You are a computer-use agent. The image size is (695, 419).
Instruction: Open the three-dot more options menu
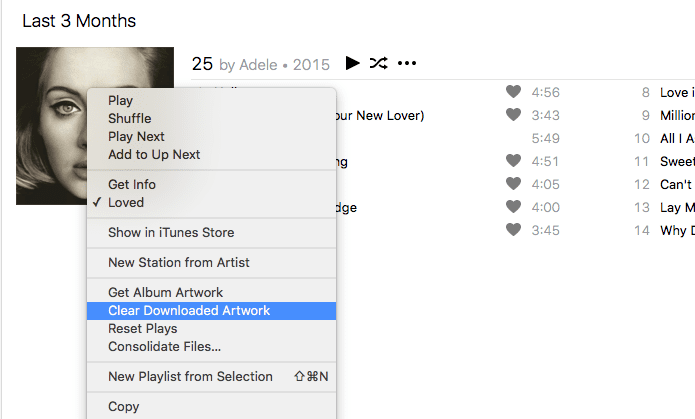406,63
